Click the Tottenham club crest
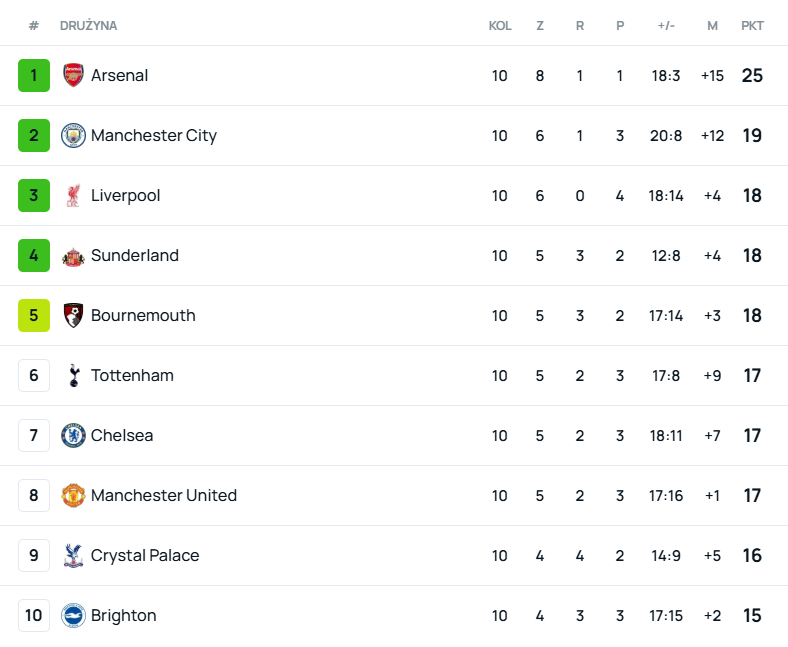 pos(73,375)
